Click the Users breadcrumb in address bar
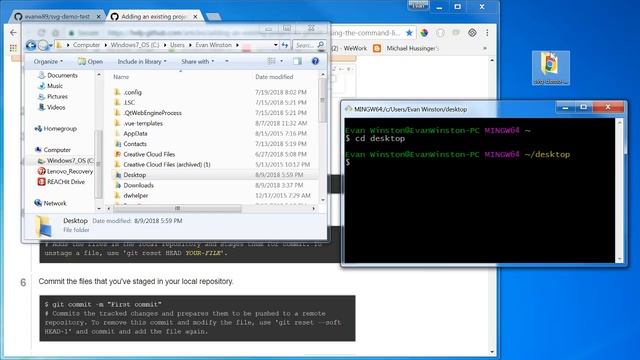 point(177,45)
